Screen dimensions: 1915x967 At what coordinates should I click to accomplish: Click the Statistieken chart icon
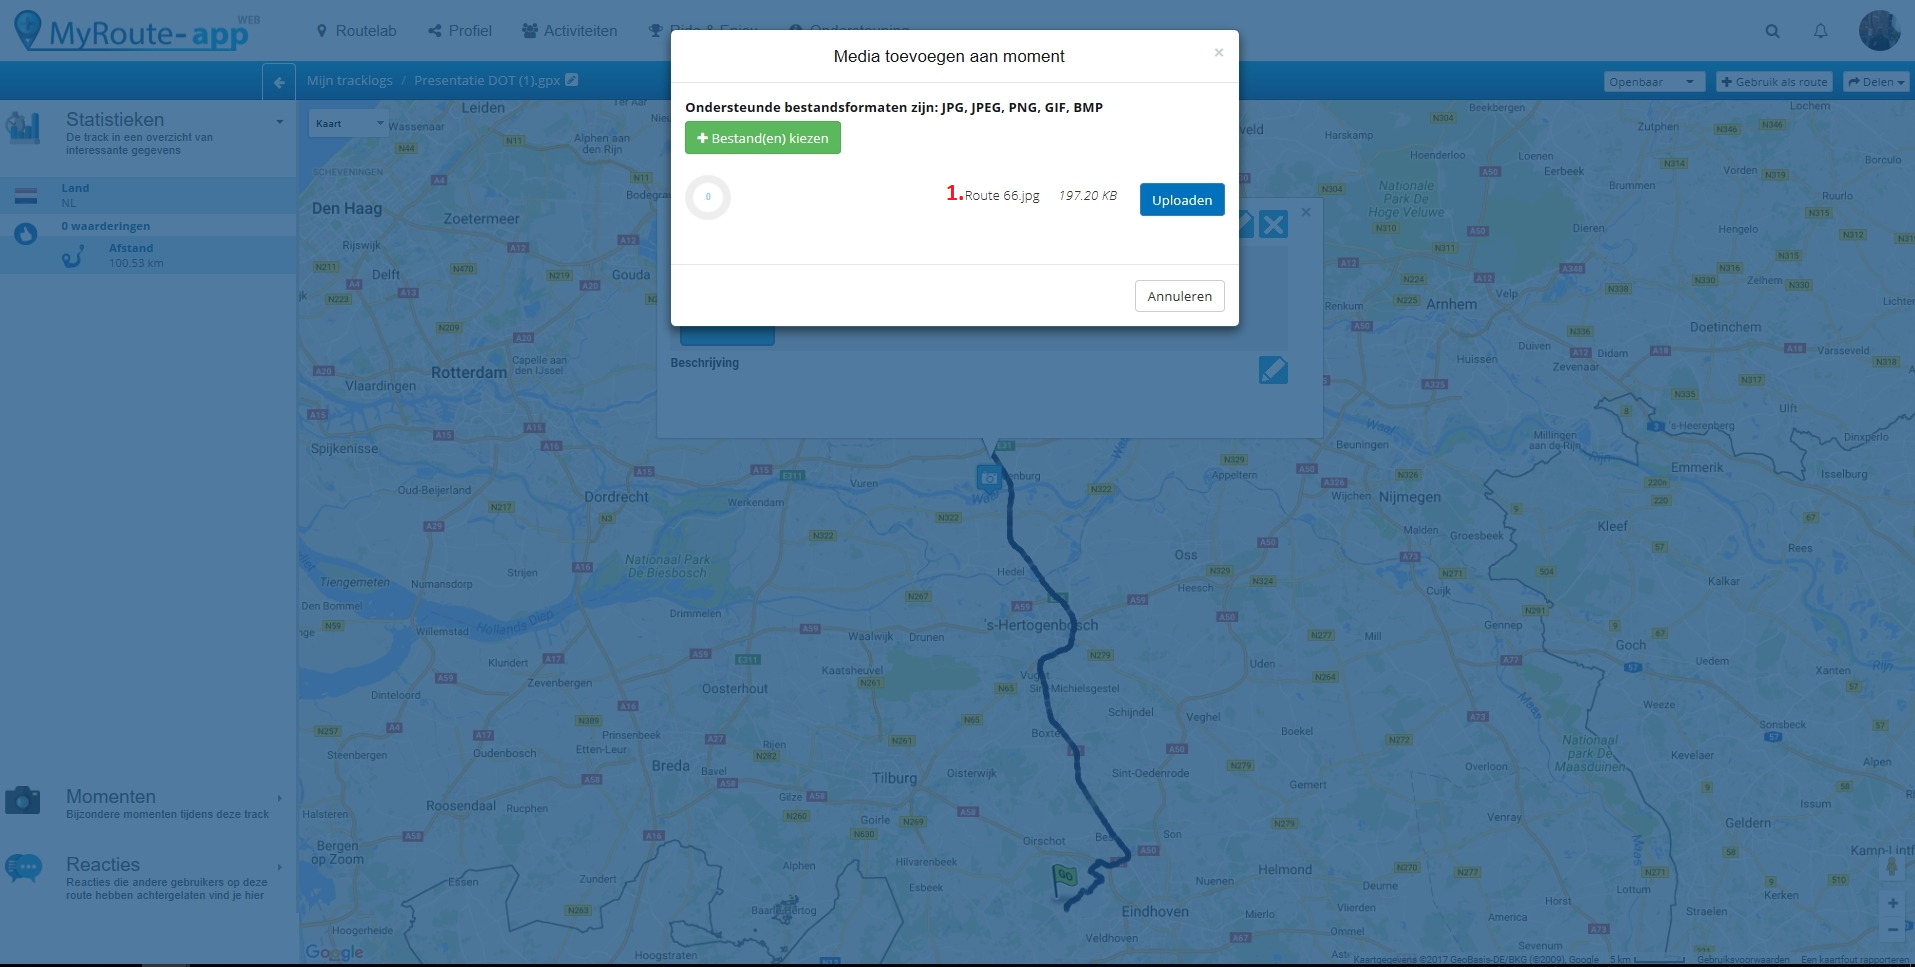point(23,128)
